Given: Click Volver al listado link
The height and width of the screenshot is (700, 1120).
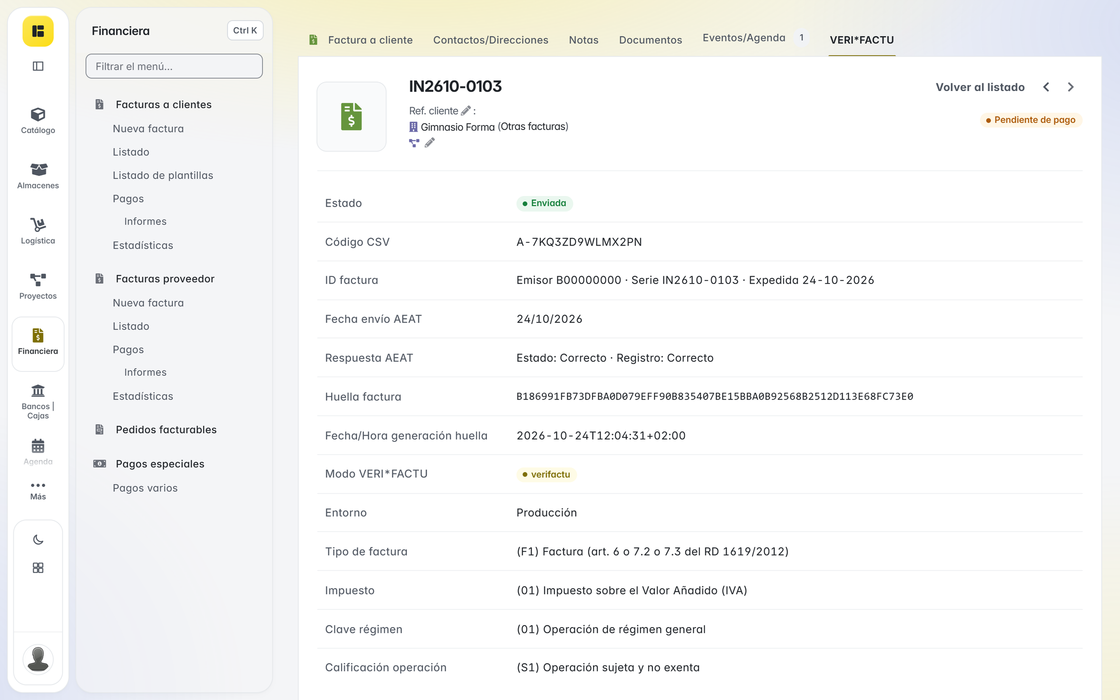Looking at the screenshot, I should pos(980,87).
